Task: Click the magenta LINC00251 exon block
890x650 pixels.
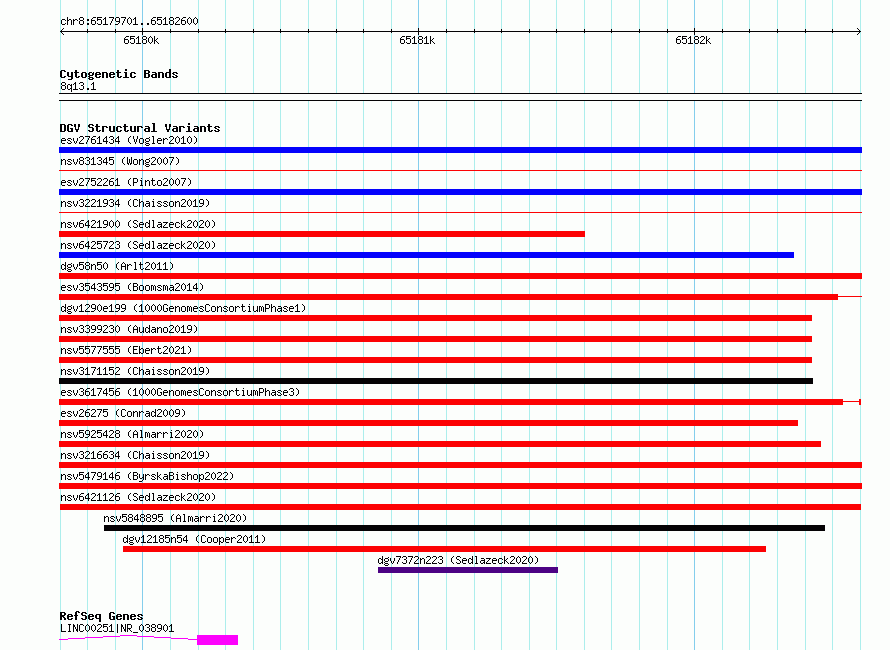Action: 217,640
